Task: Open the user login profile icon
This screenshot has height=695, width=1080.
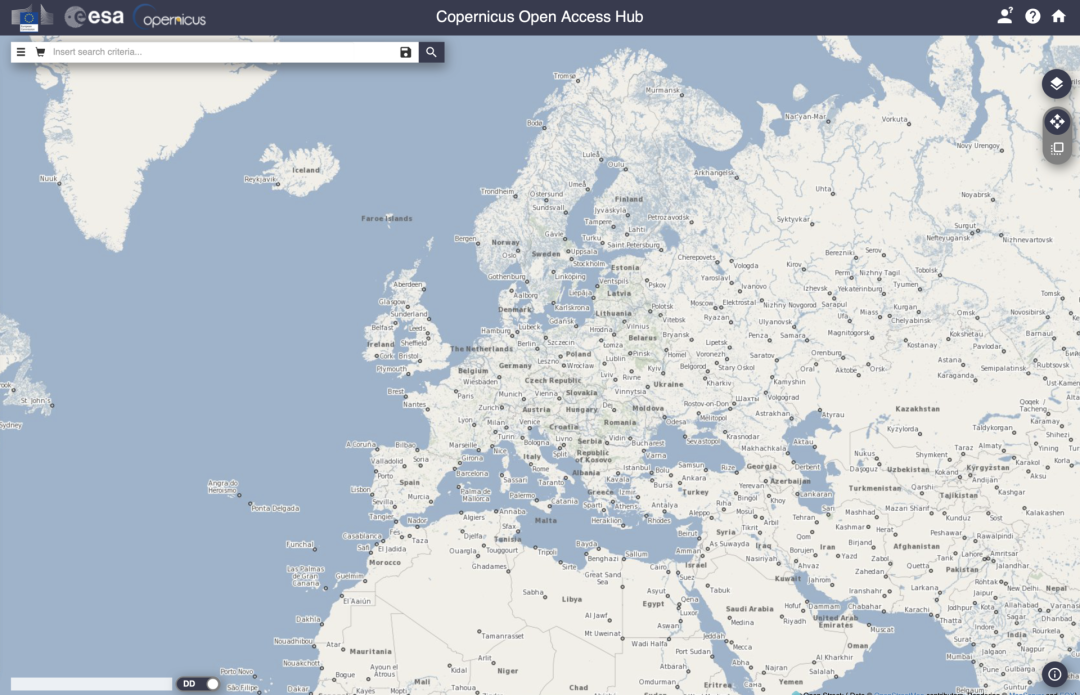Action: click(x=1005, y=16)
